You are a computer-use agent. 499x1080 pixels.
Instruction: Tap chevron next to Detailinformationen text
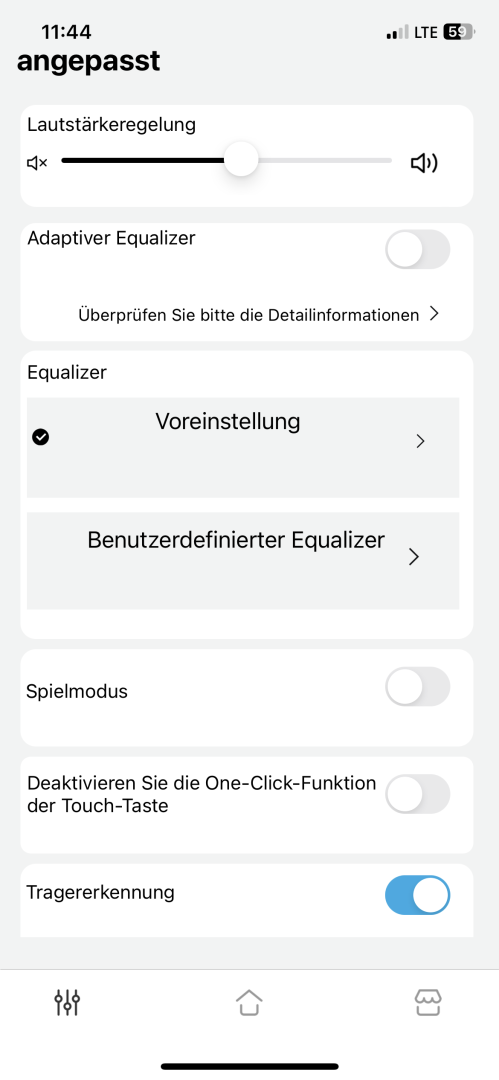point(434,314)
